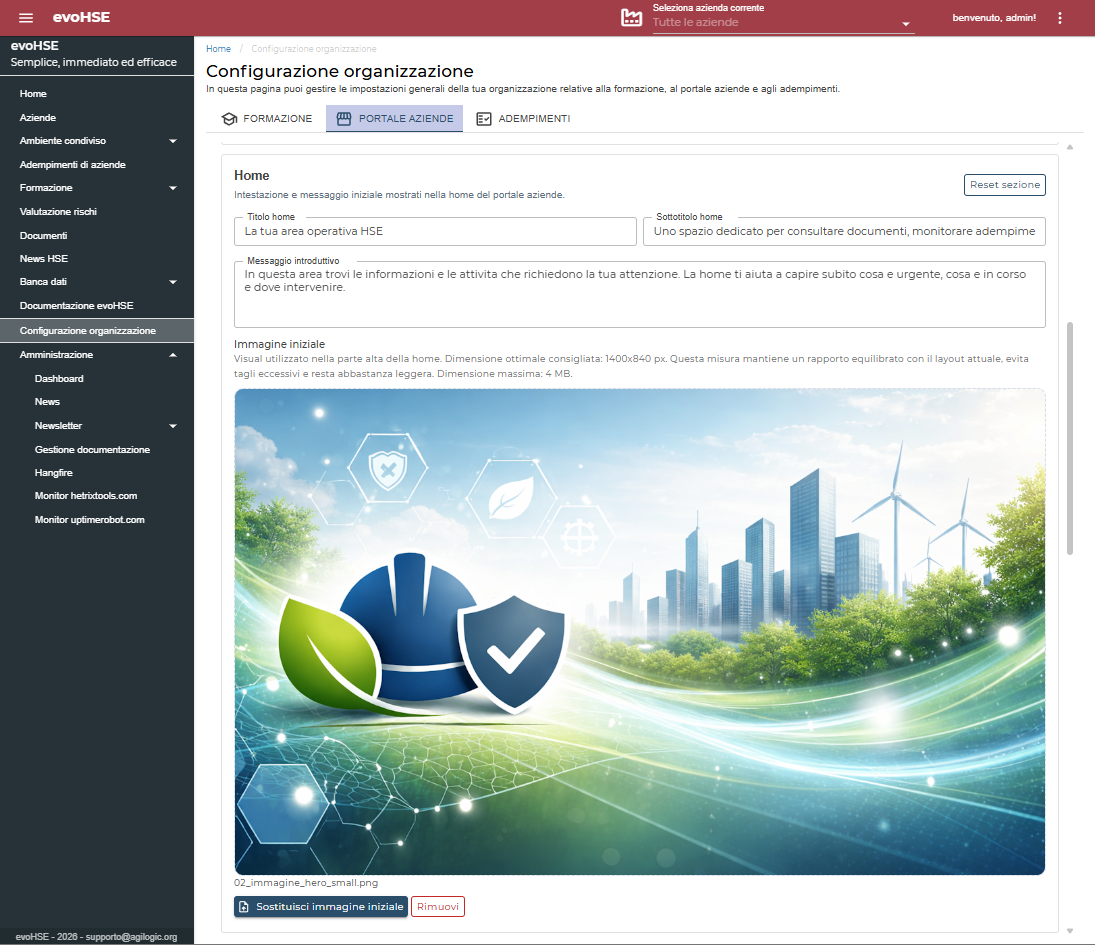Click into the Sottotitolo home field
Image resolution: width=1095 pixels, height=945 pixels.
pos(844,231)
